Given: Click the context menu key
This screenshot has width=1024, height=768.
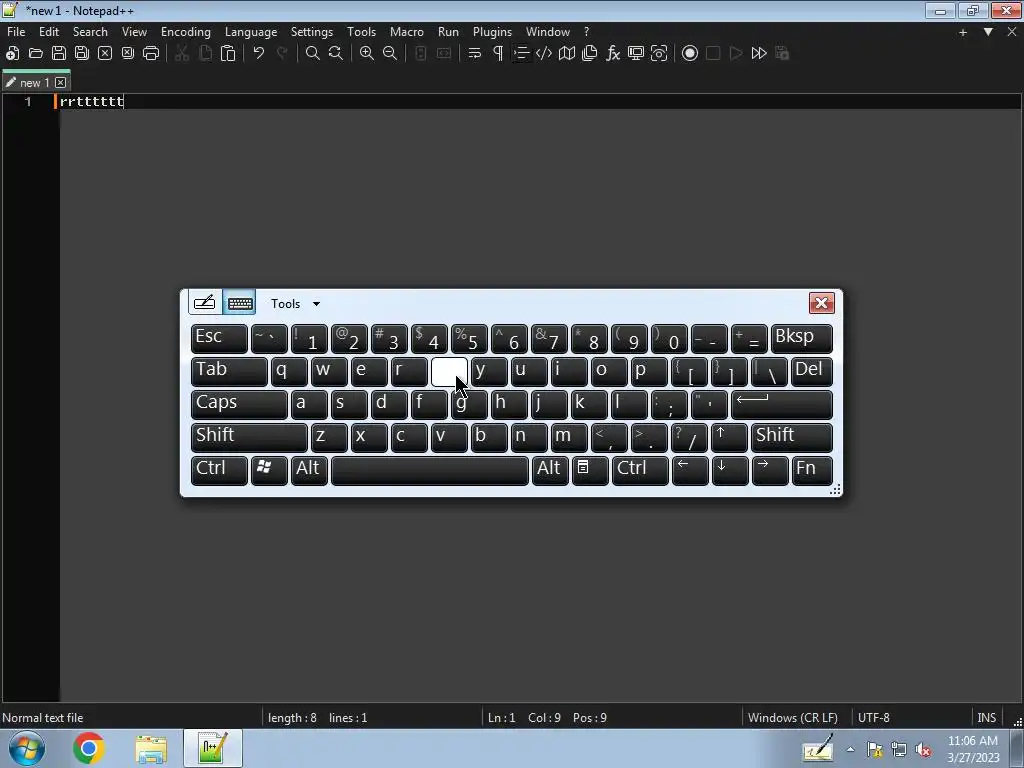Looking at the screenshot, I should 590,470.
